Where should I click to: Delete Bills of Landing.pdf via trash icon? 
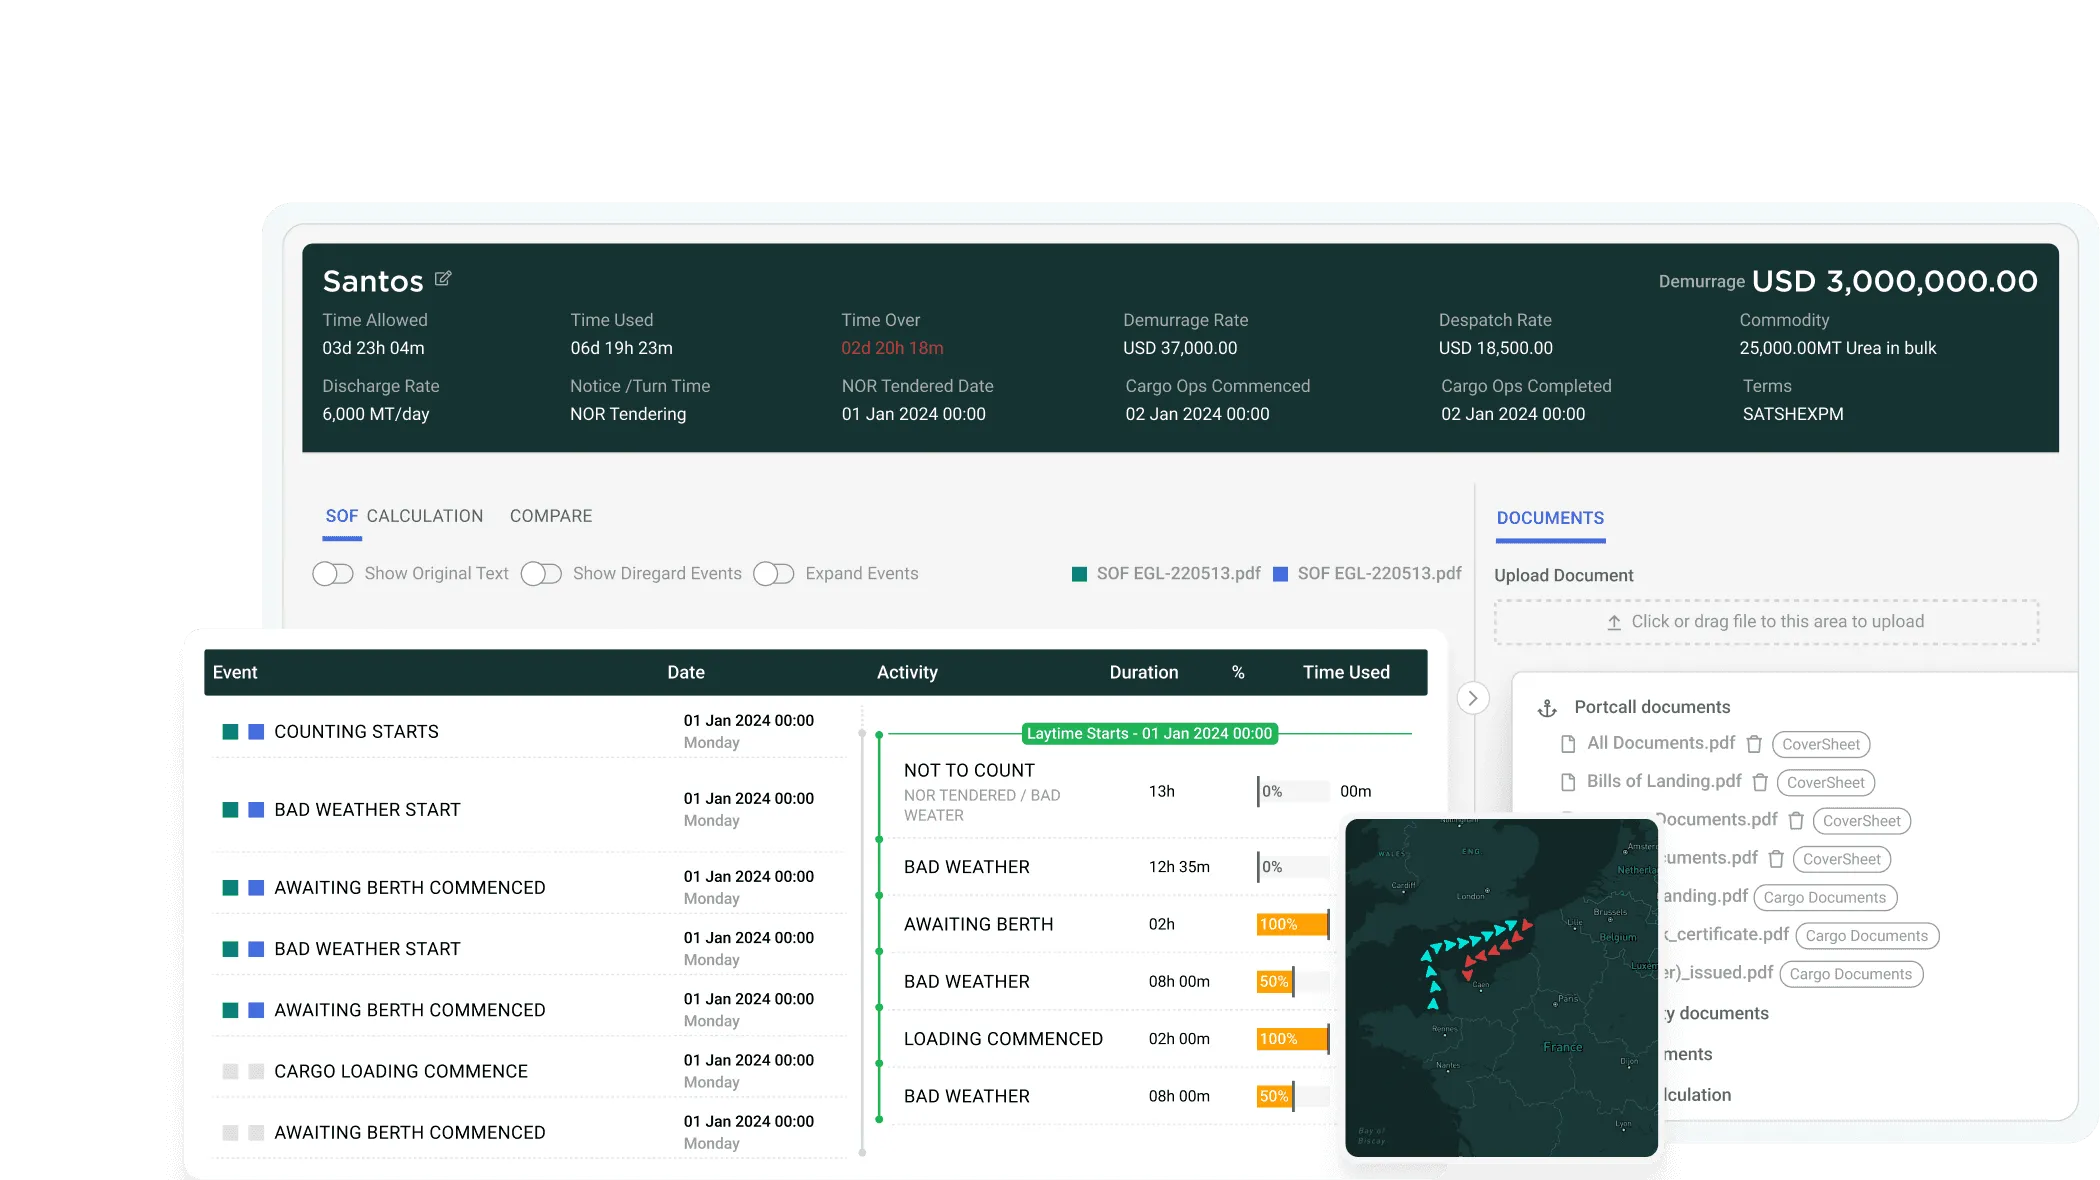point(1759,782)
